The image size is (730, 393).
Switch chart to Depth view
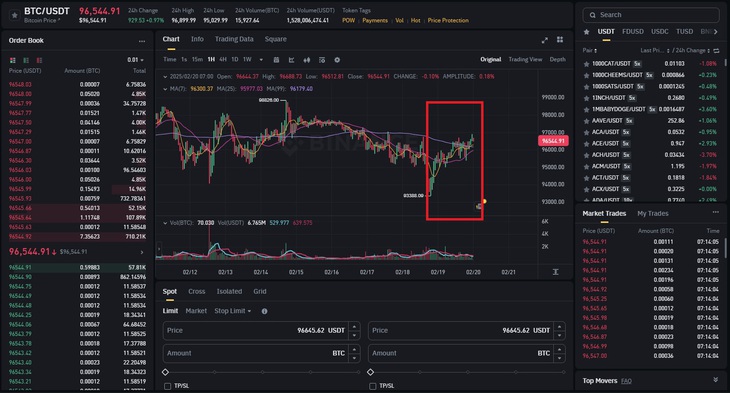(557, 60)
